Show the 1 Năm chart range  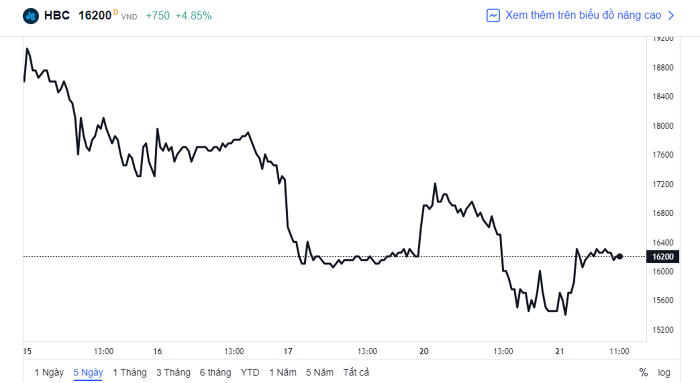(x=283, y=372)
